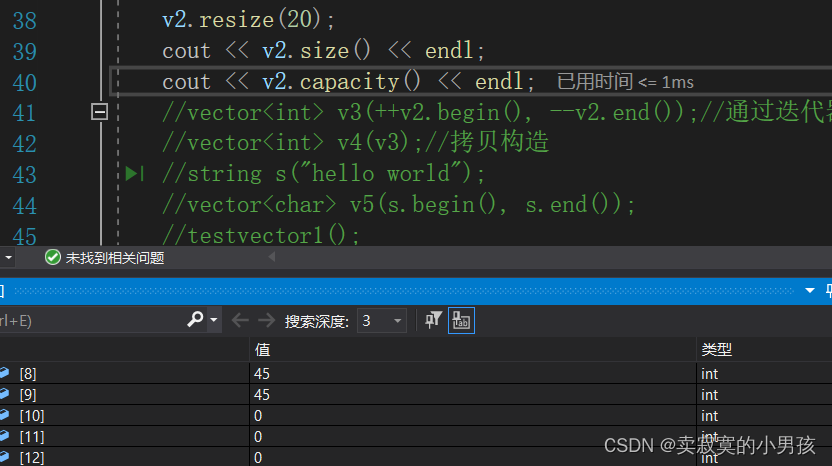Go back to previous search result
This screenshot has height=466, width=832.
click(x=240, y=321)
